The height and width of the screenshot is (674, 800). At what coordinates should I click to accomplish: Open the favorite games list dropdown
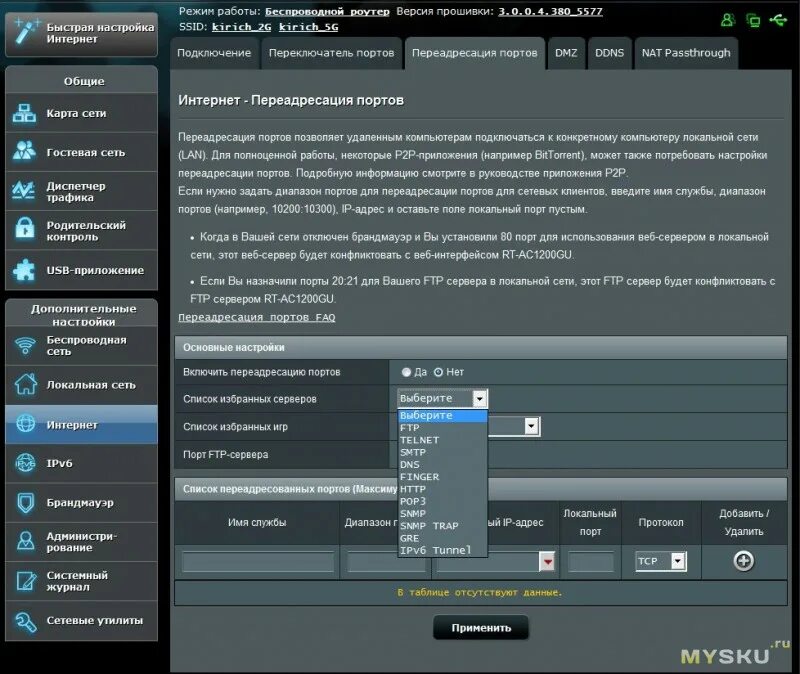tap(531, 426)
